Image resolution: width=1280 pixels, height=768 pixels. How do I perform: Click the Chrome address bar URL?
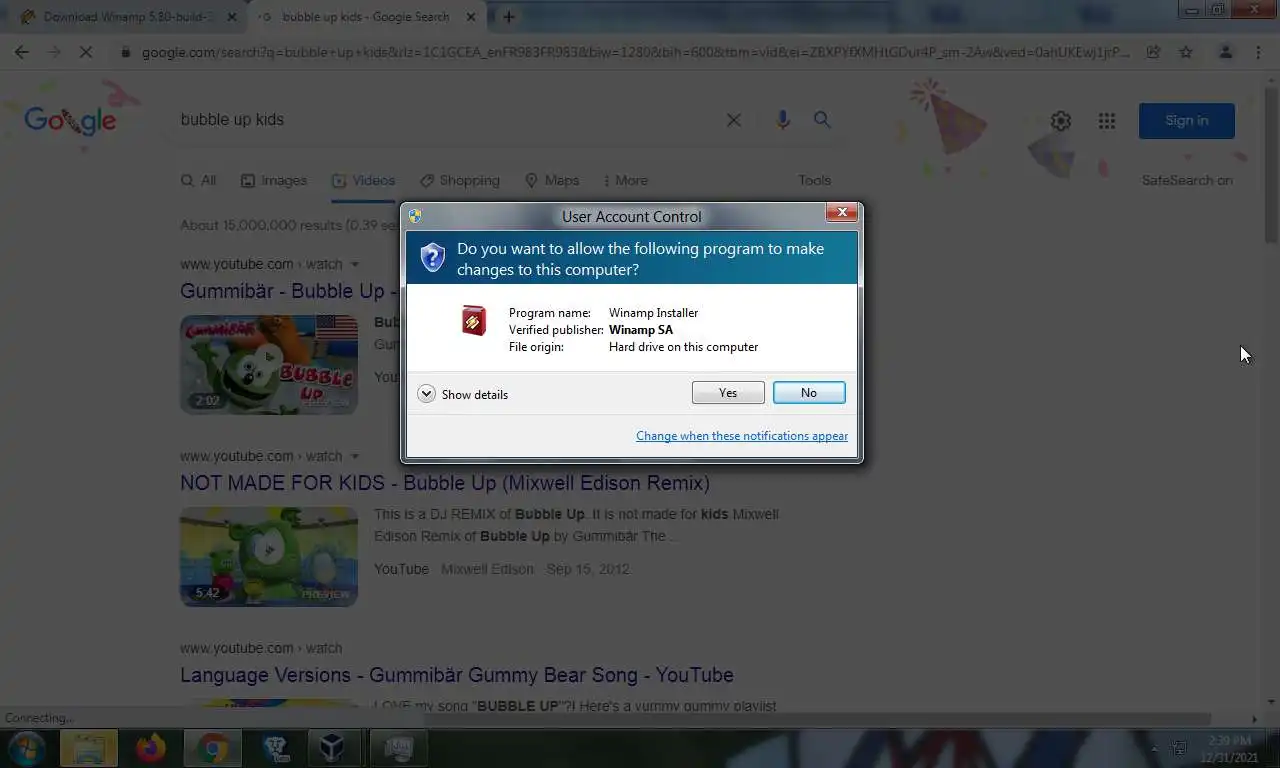tap(635, 52)
